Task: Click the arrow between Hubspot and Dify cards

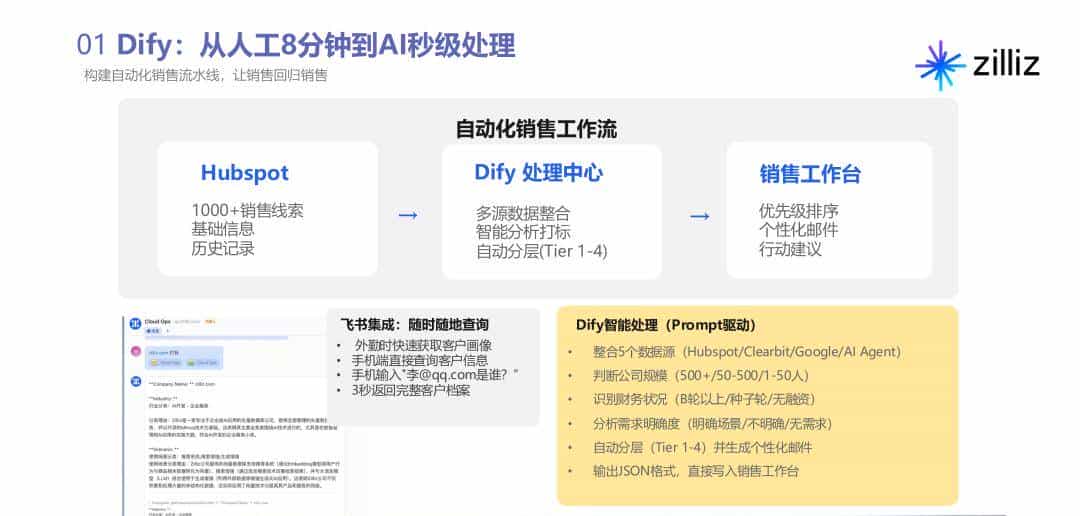Action: point(408,216)
